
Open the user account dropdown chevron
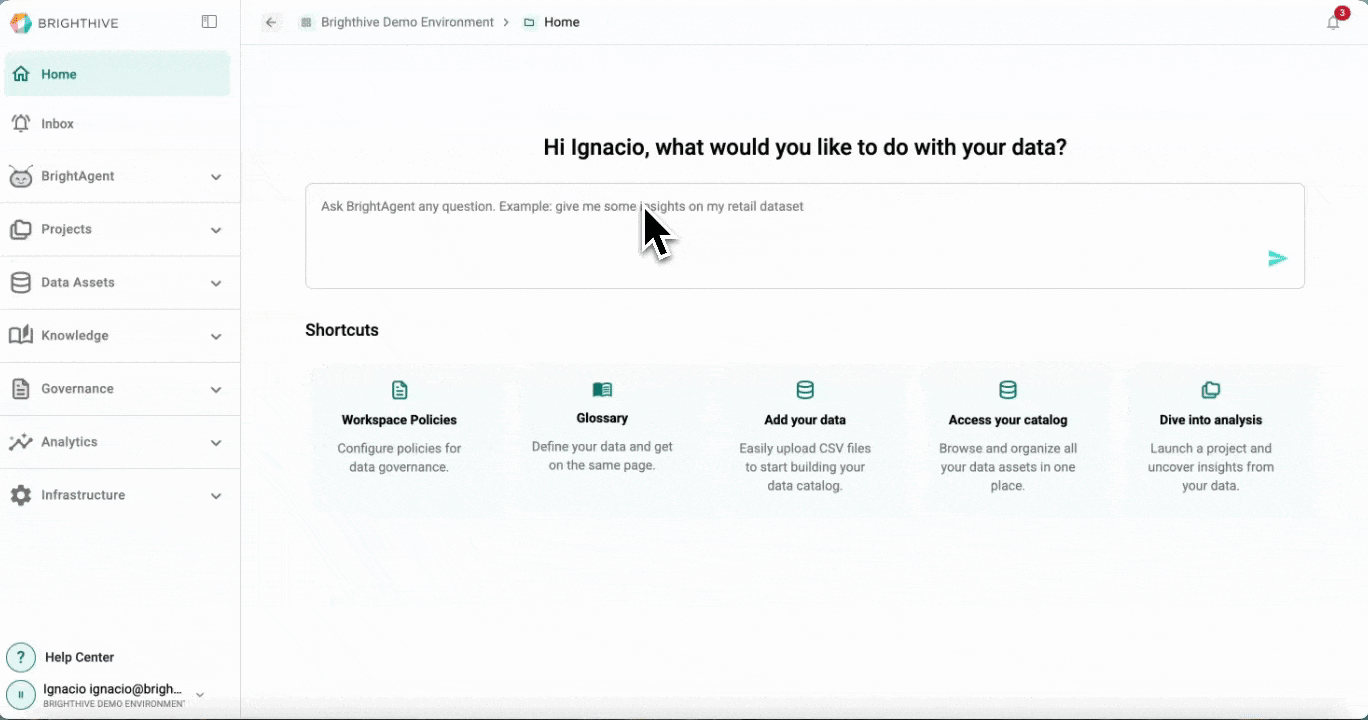[200, 695]
